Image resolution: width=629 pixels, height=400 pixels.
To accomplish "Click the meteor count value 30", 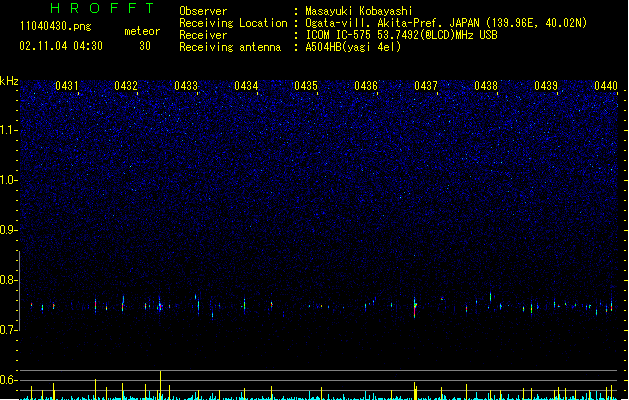I will 145,46.
